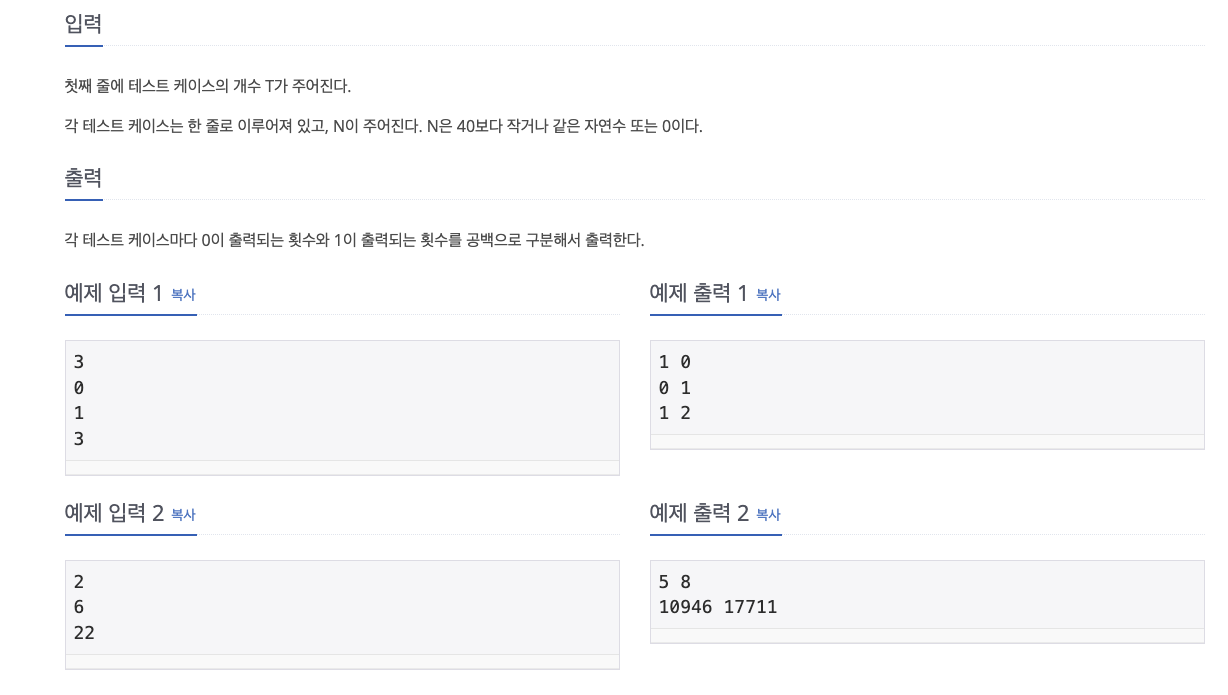Click the 예제 출력 2 heading
Viewport: 1228px width, 695px height.
(x=698, y=512)
